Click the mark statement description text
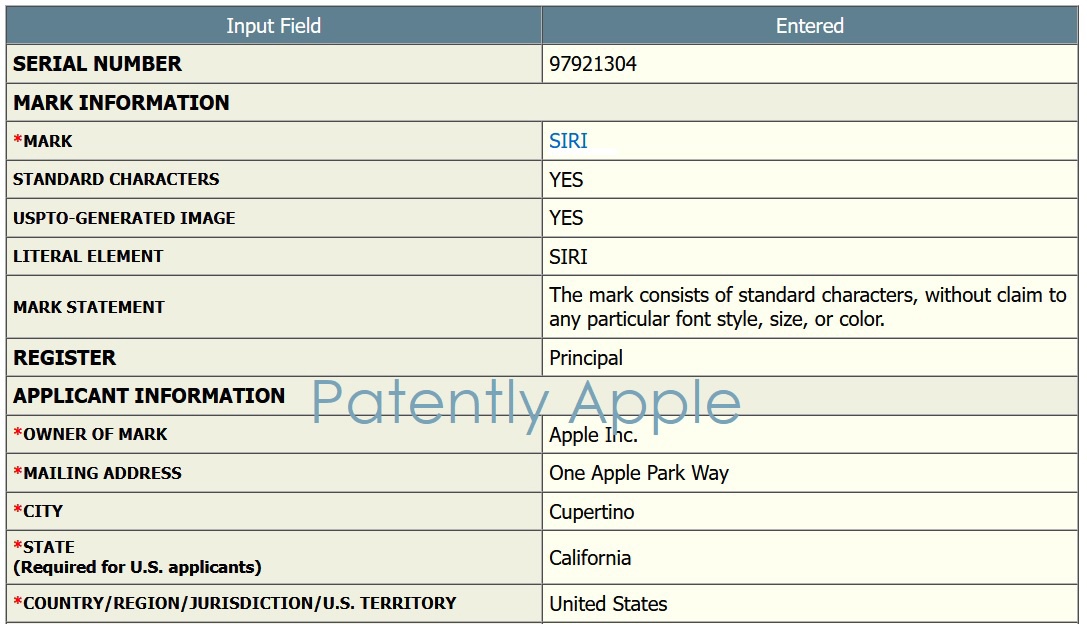 (807, 307)
